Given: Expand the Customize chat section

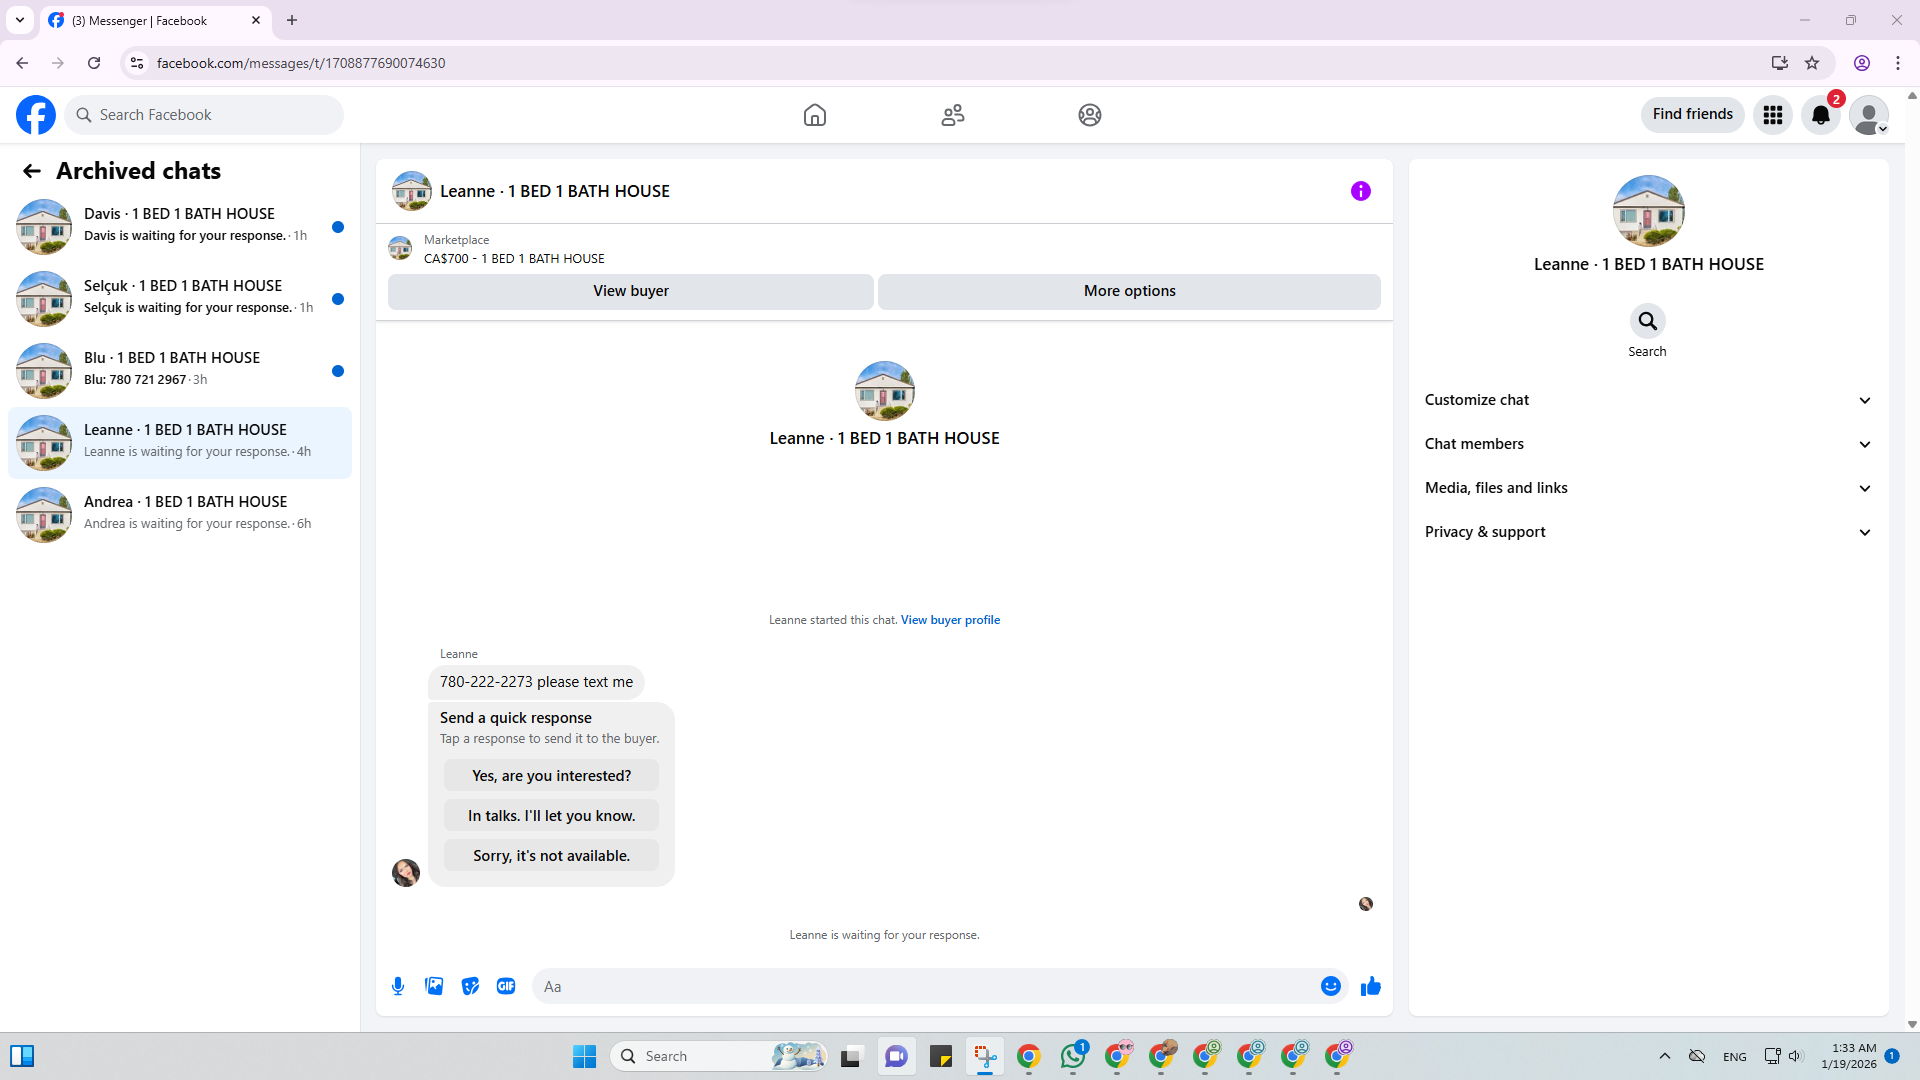Looking at the screenshot, I should 1647,400.
